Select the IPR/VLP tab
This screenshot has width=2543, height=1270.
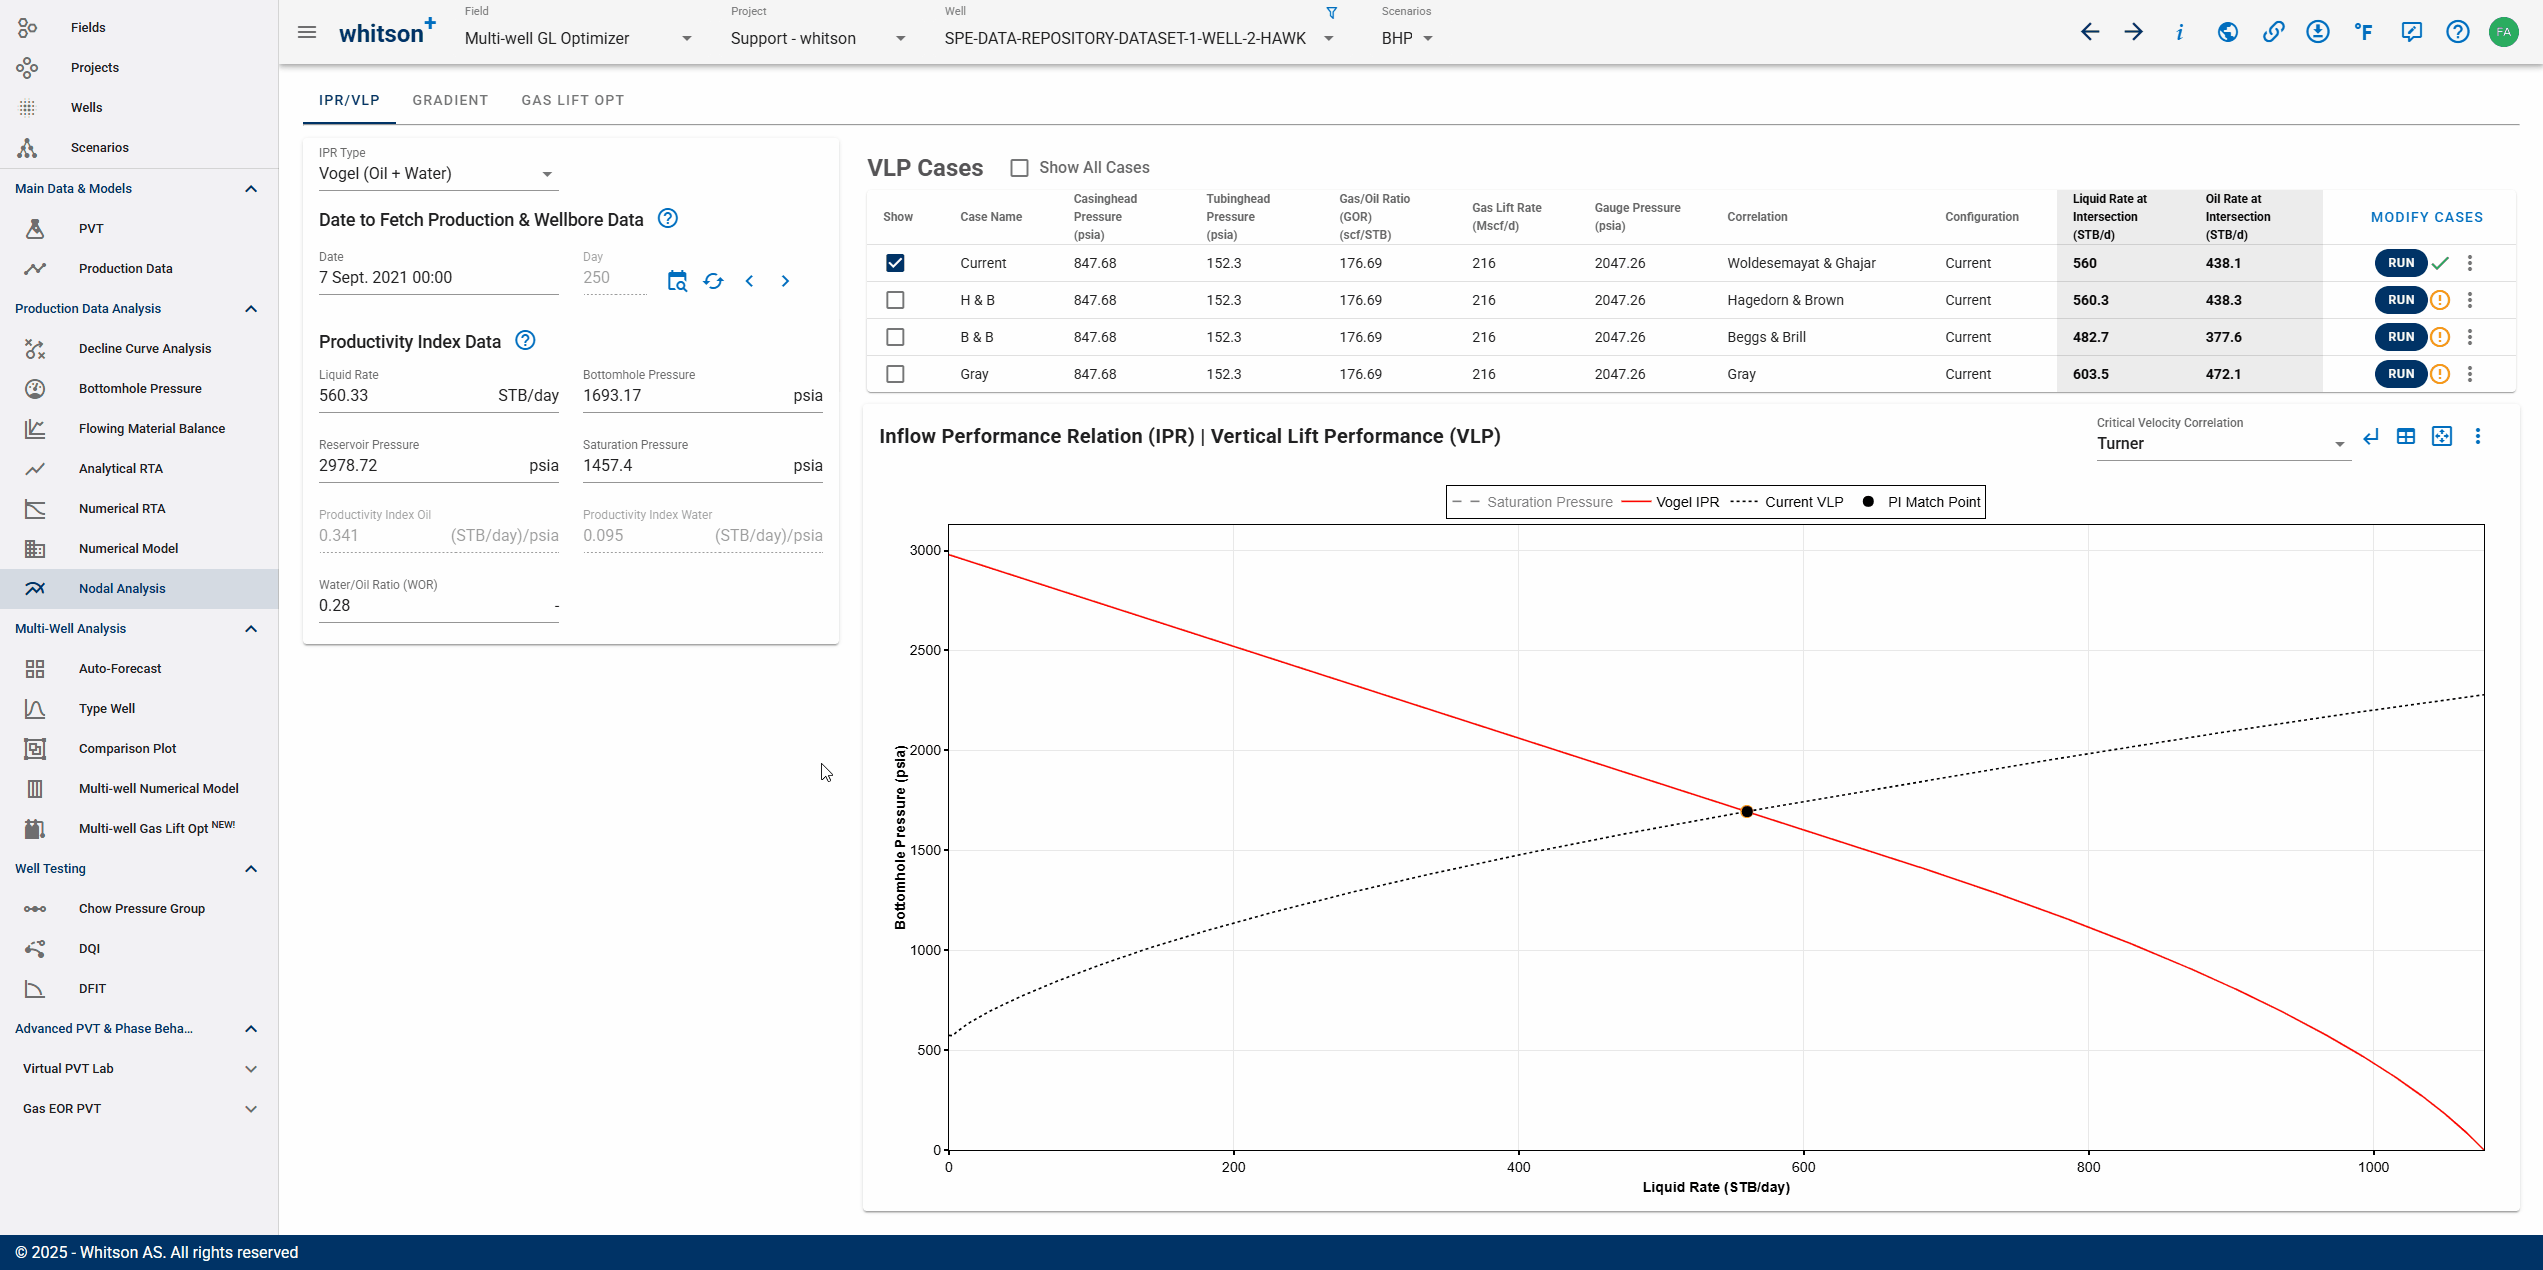(x=349, y=100)
